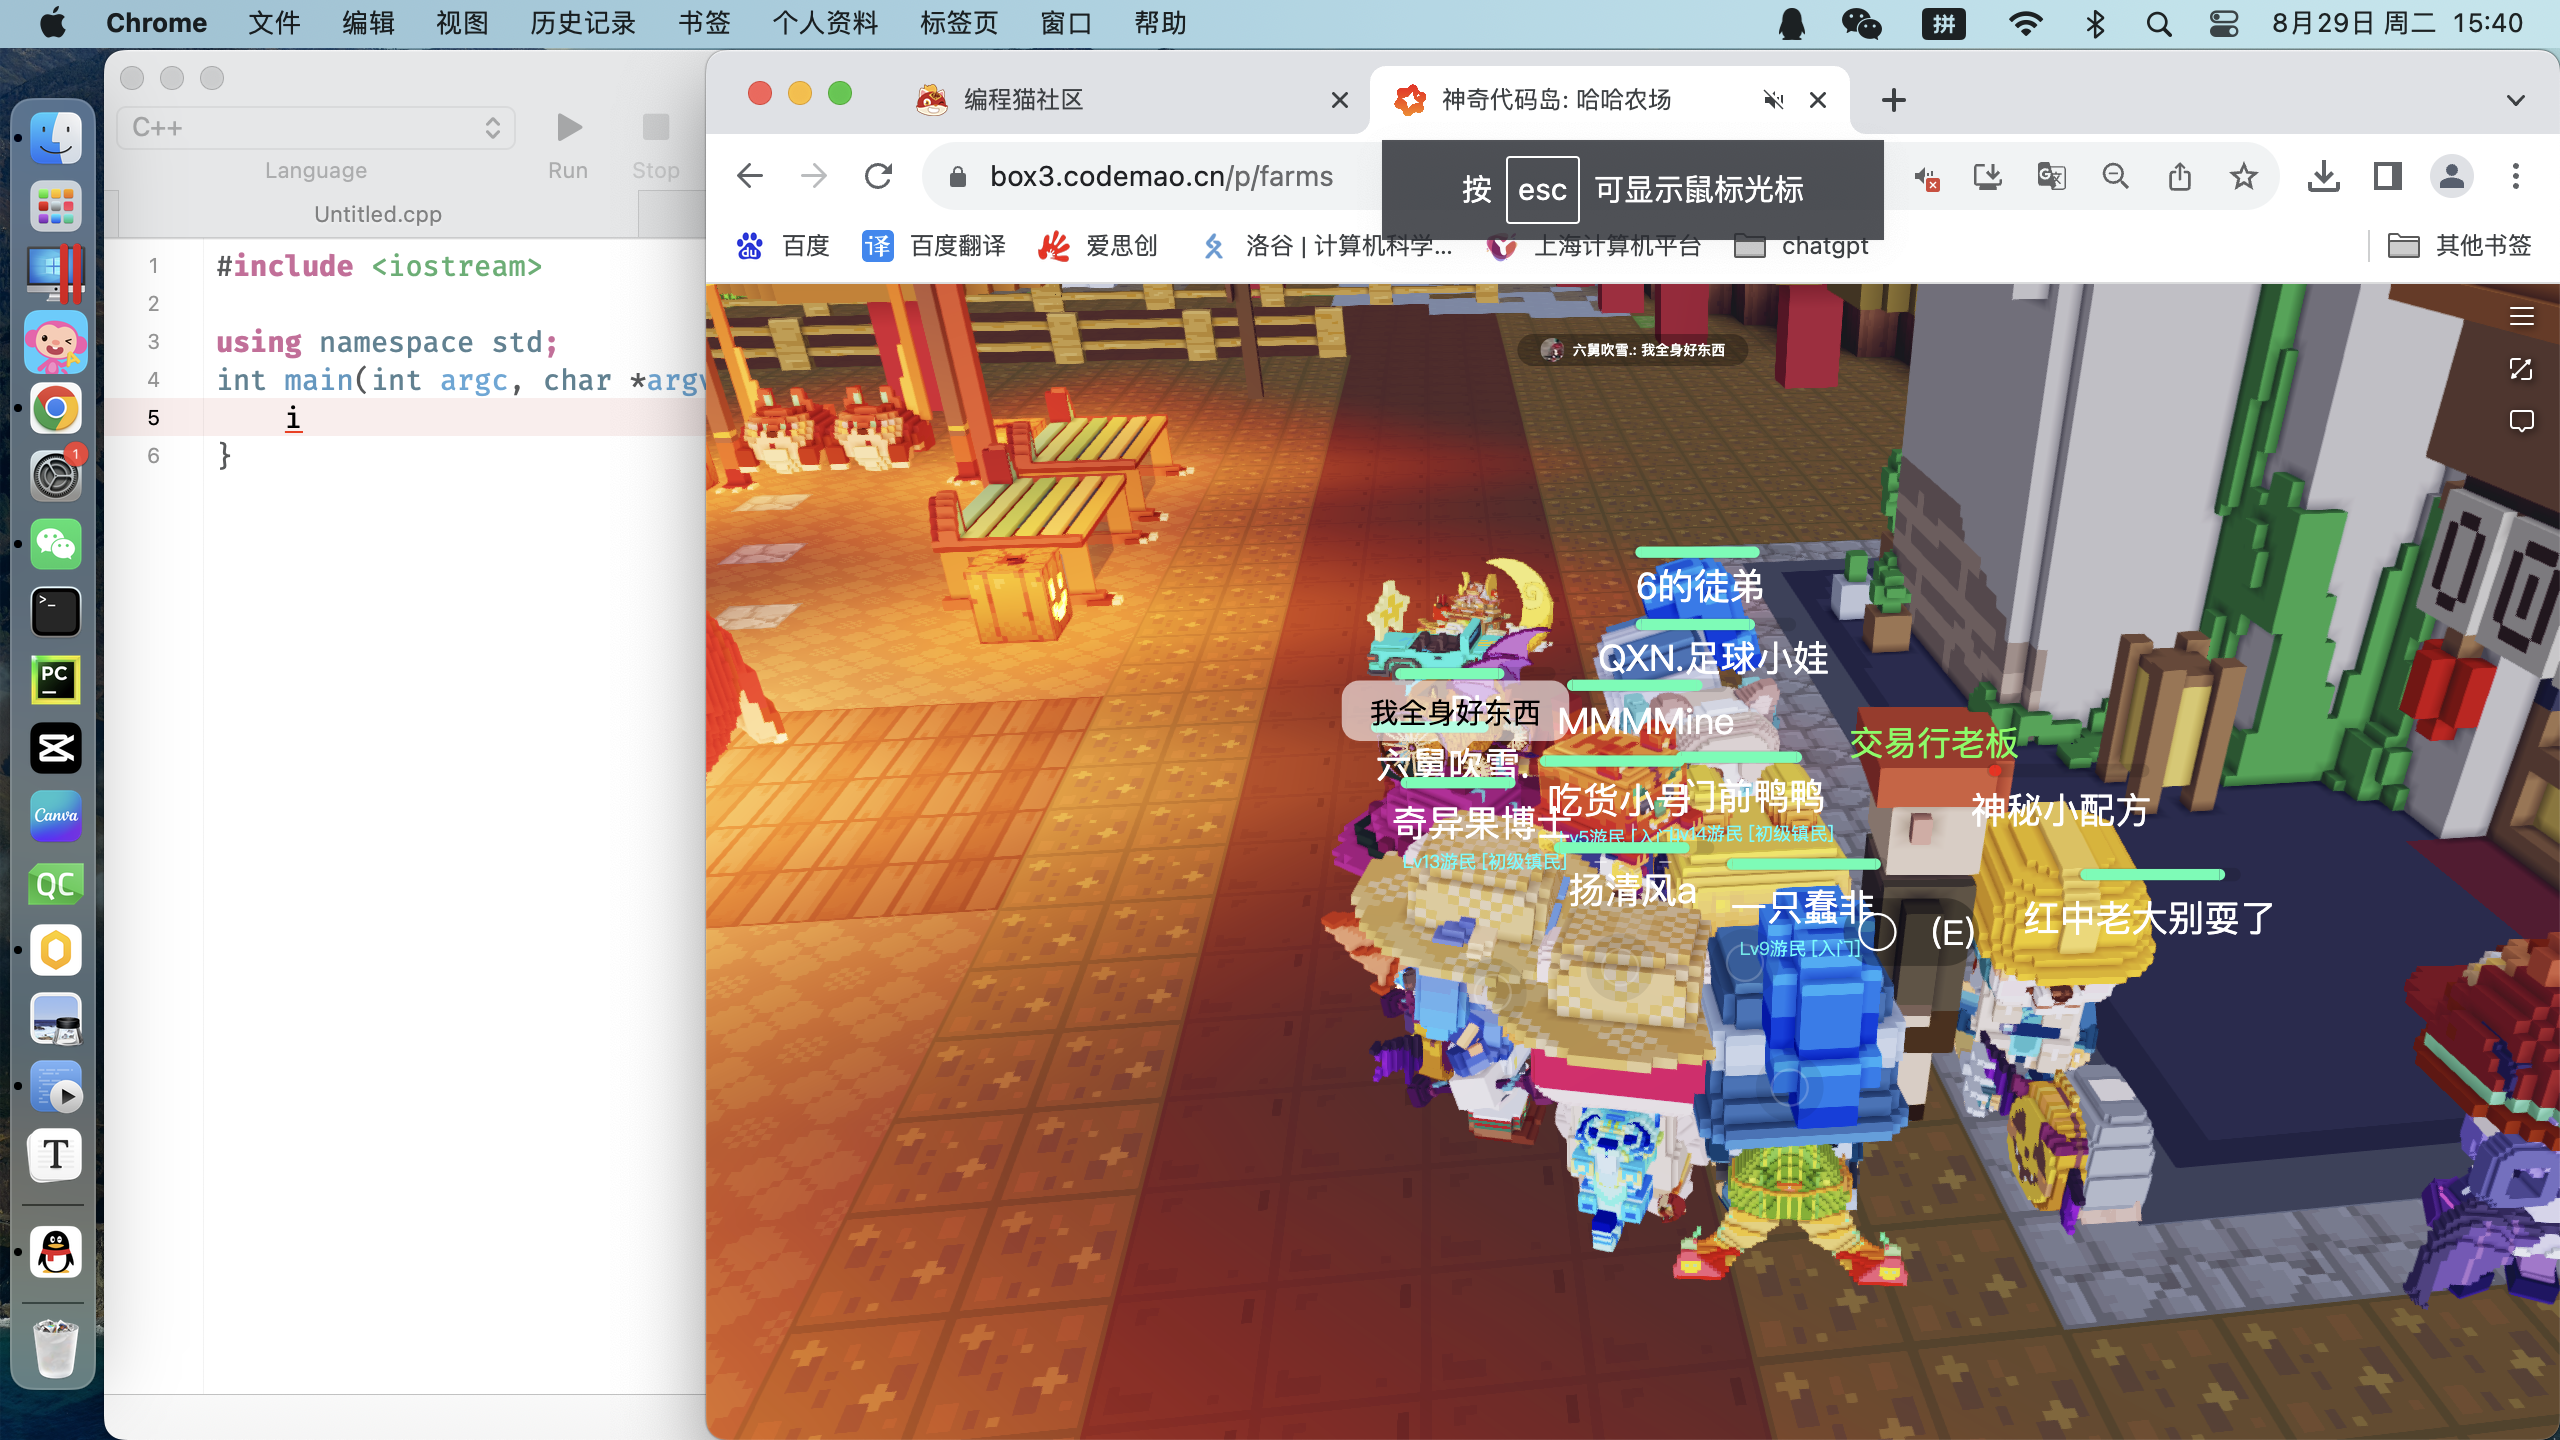Screen dimensions: 2560x1440
Task: Click line 5 in the code editor
Action: [x=405, y=418]
